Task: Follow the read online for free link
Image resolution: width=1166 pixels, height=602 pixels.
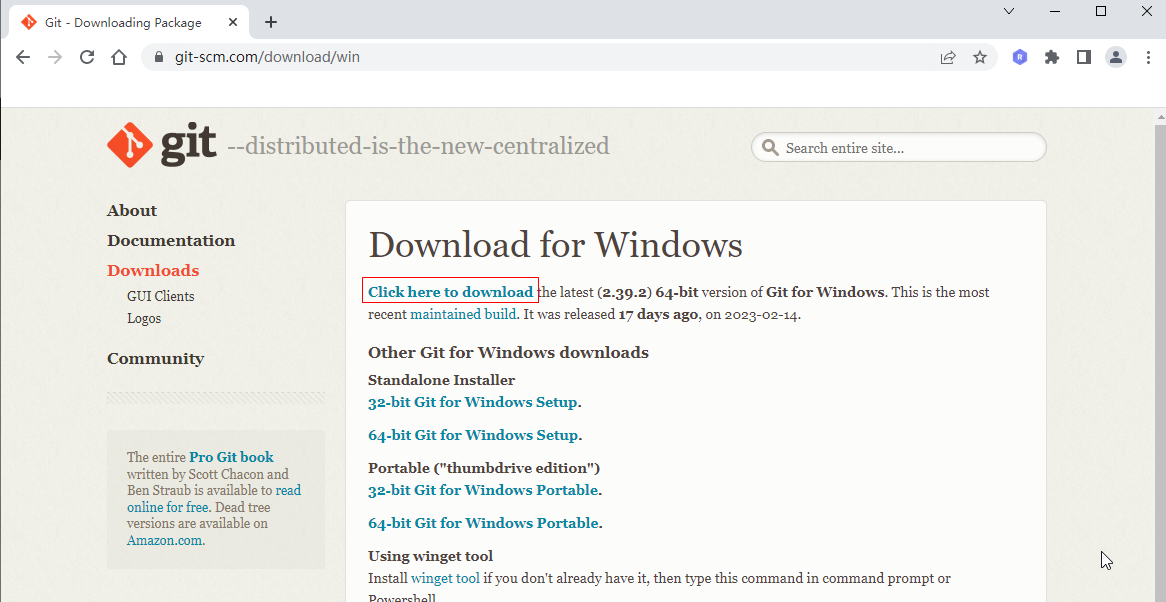Action: click(x=213, y=499)
